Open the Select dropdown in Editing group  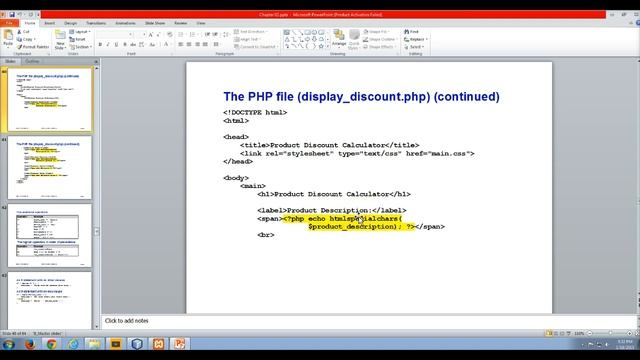tap(414, 47)
